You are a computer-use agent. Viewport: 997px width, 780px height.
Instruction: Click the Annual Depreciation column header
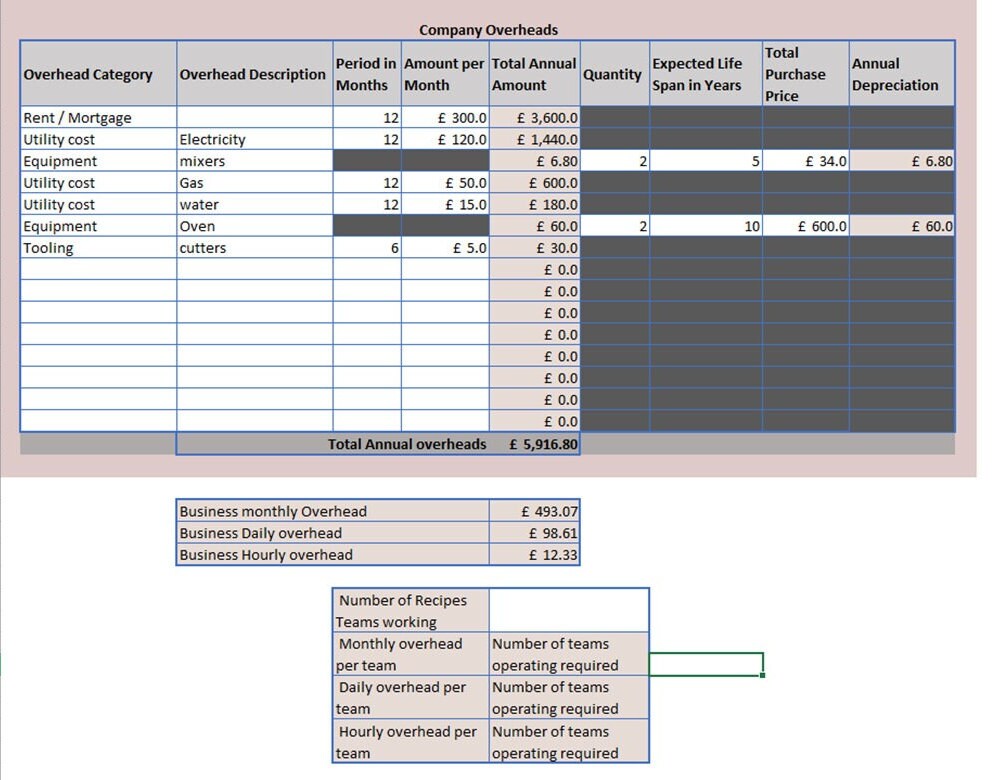(x=902, y=74)
